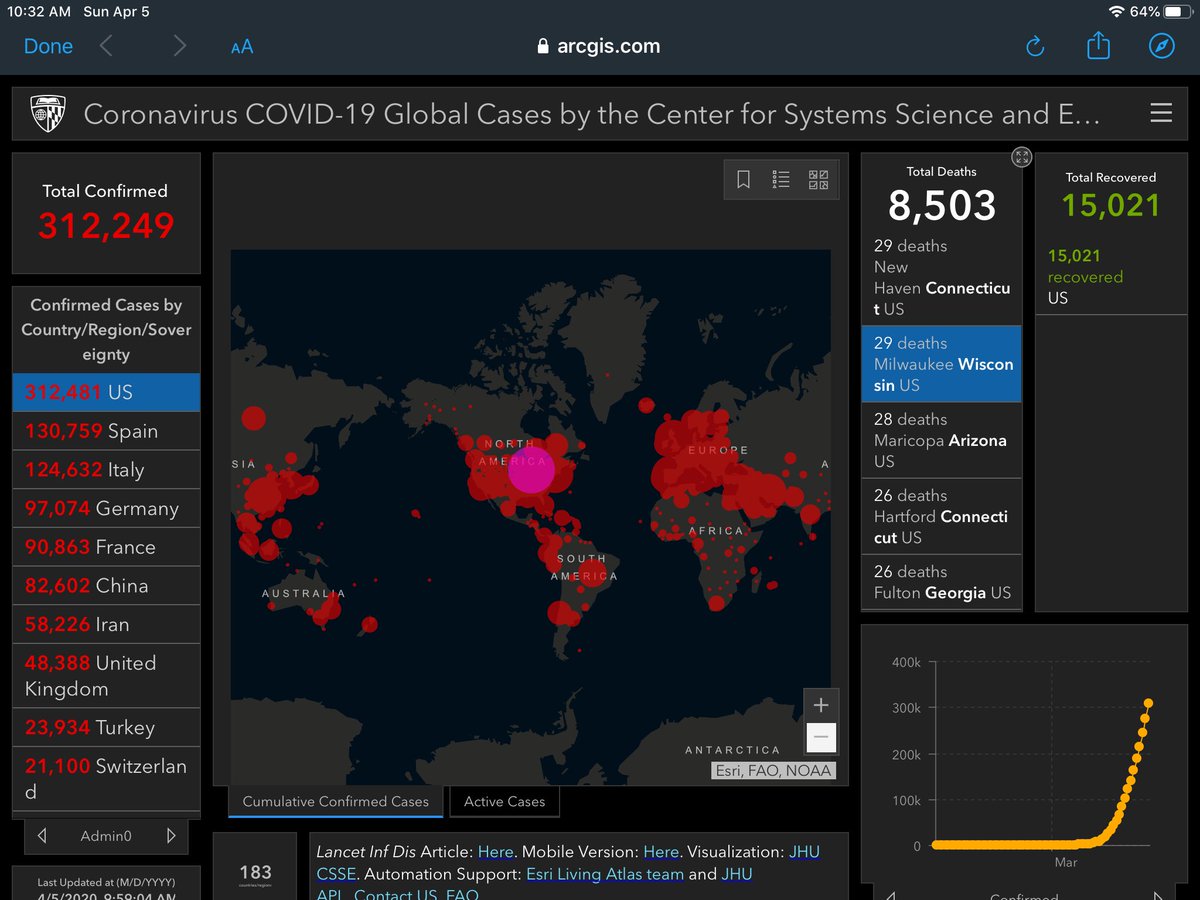
Task: Go back with the browser back arrow
Action: 106,46
